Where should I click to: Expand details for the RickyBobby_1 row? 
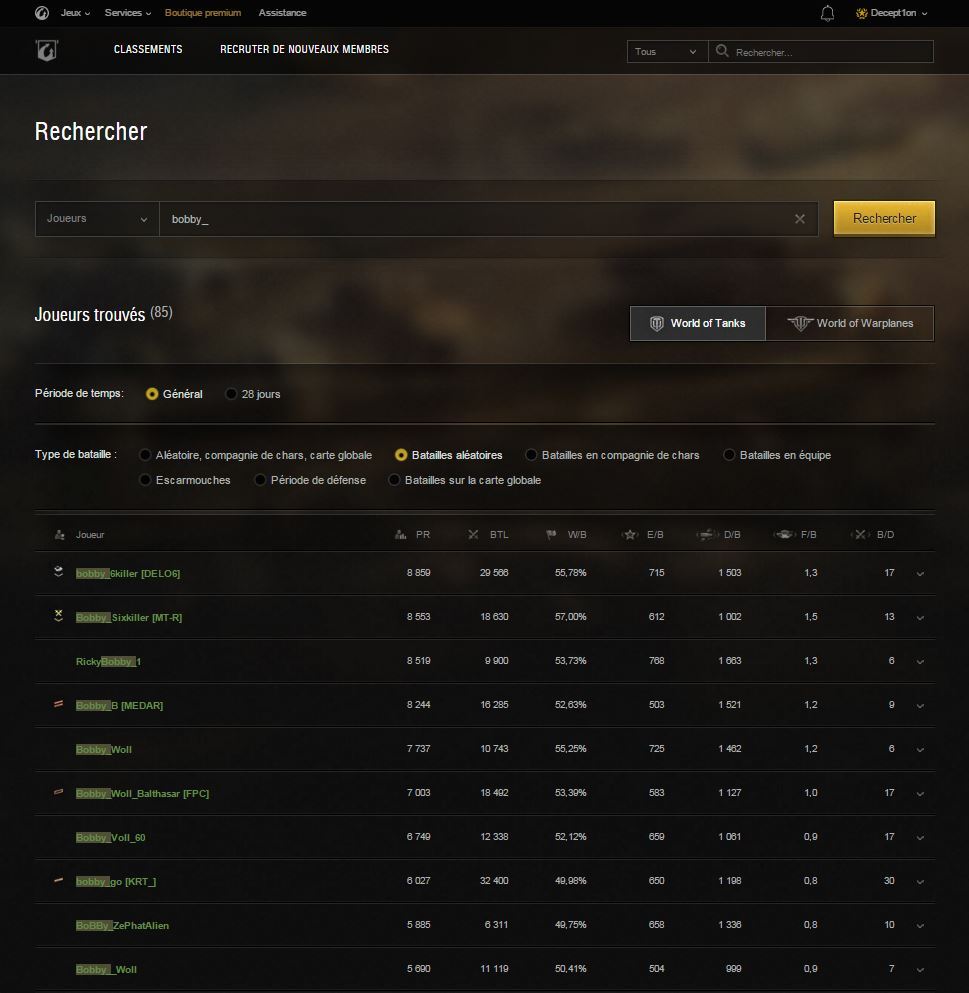click(x=920, y=662)
